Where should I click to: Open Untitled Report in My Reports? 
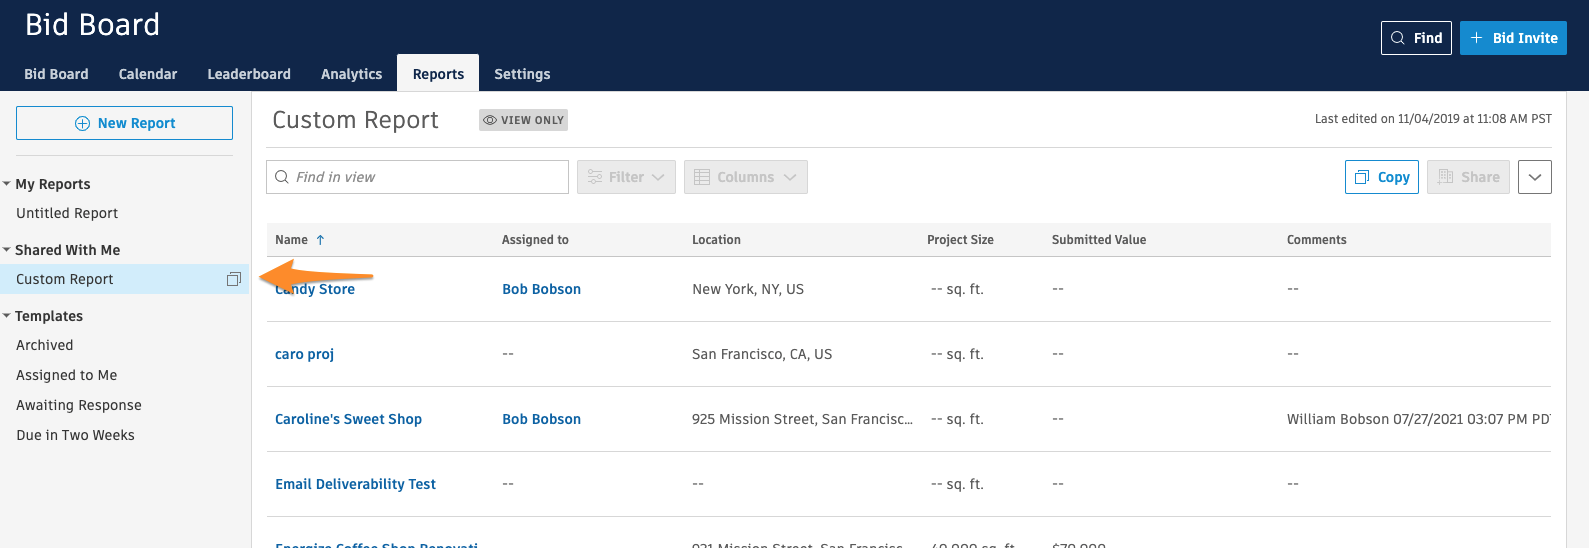(x=67, y=213)
